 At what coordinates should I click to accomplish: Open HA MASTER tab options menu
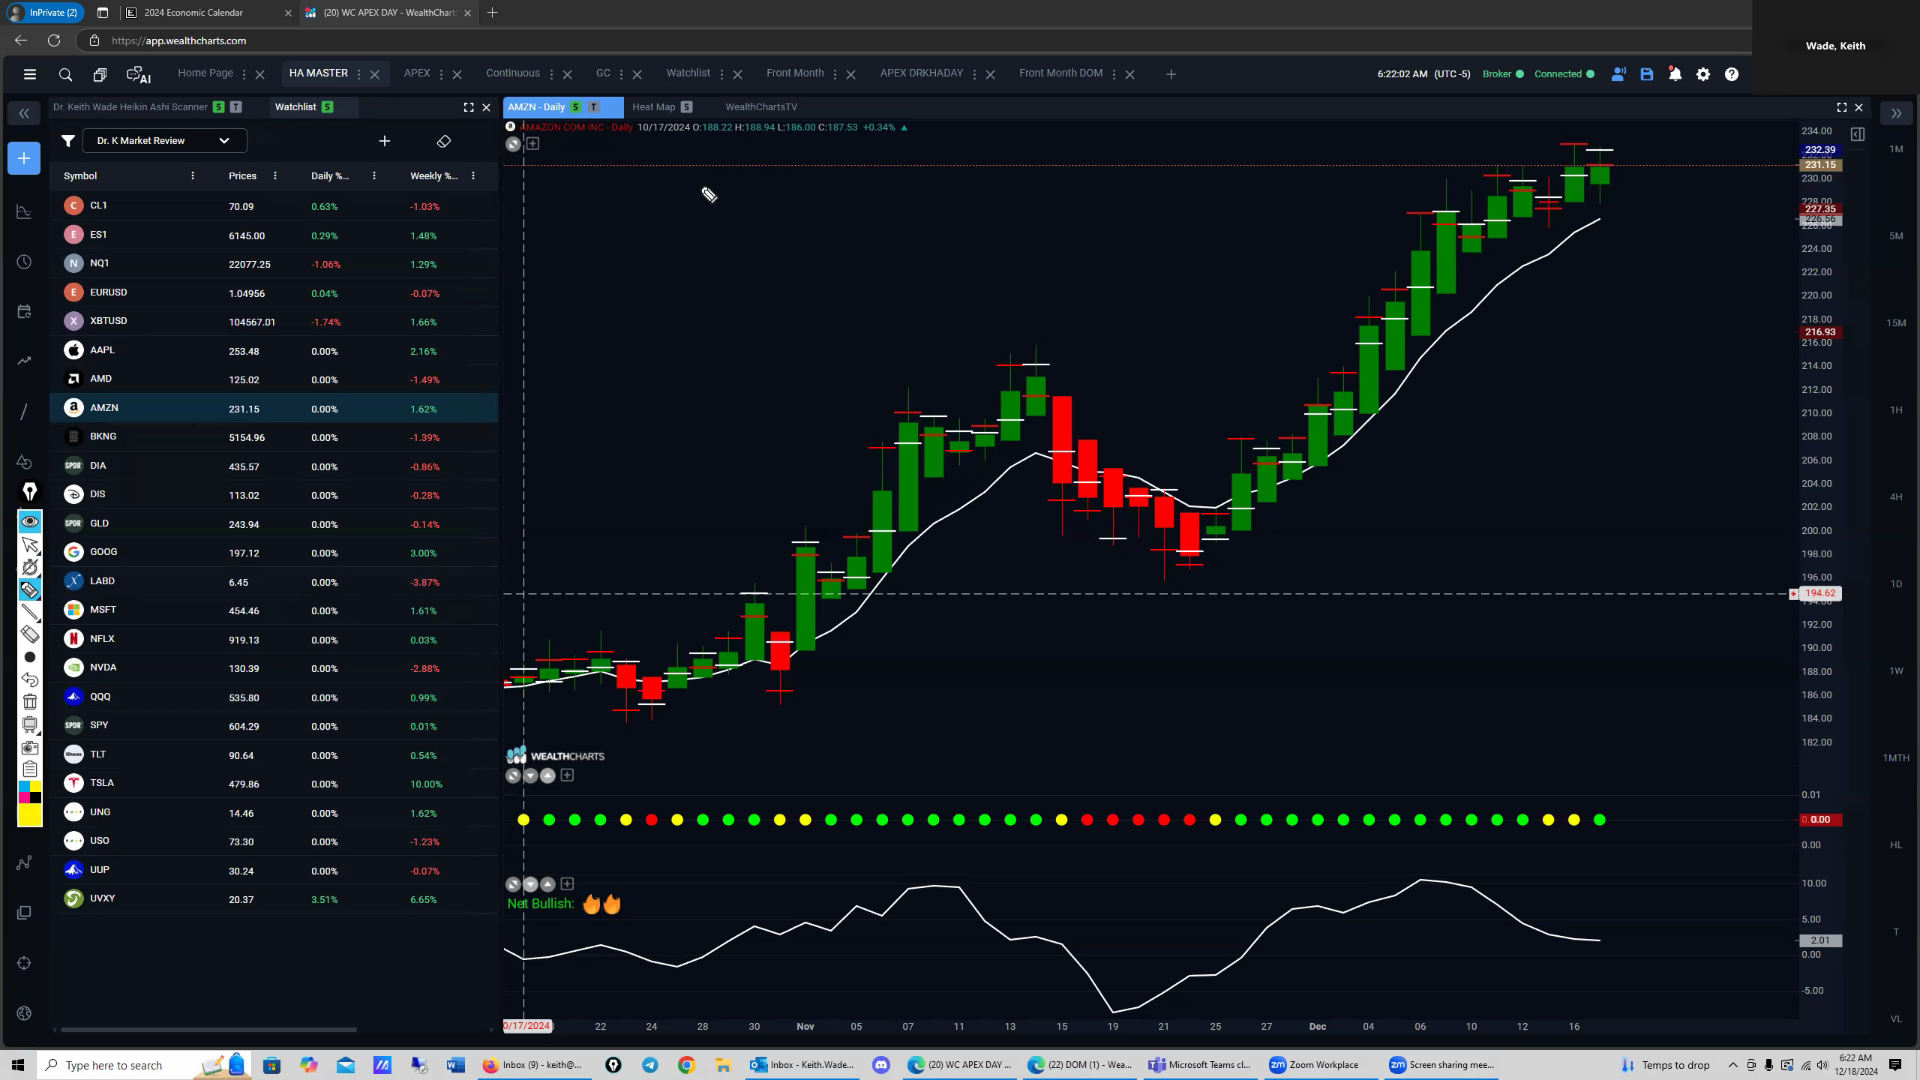click(359, 74)
